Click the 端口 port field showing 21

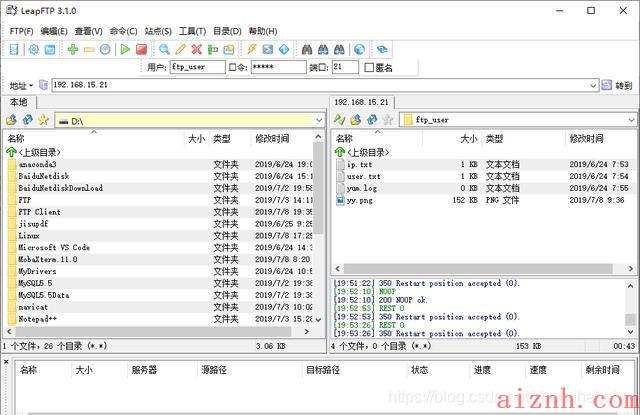pos(345,67)
